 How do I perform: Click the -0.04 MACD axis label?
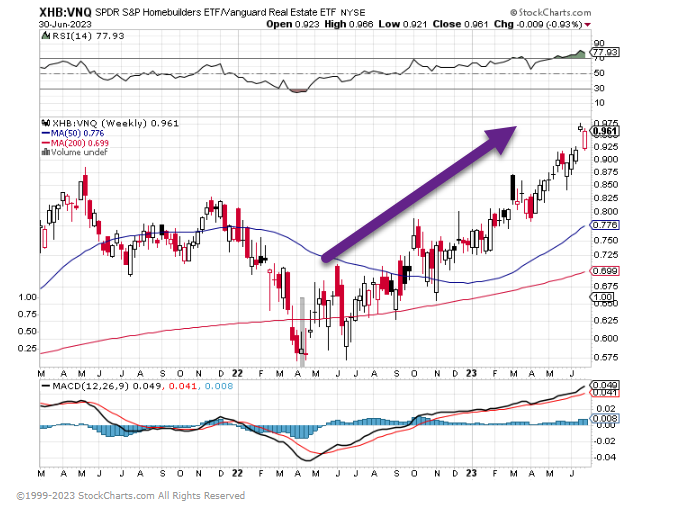pyautogui.click(x=604, y=457)
